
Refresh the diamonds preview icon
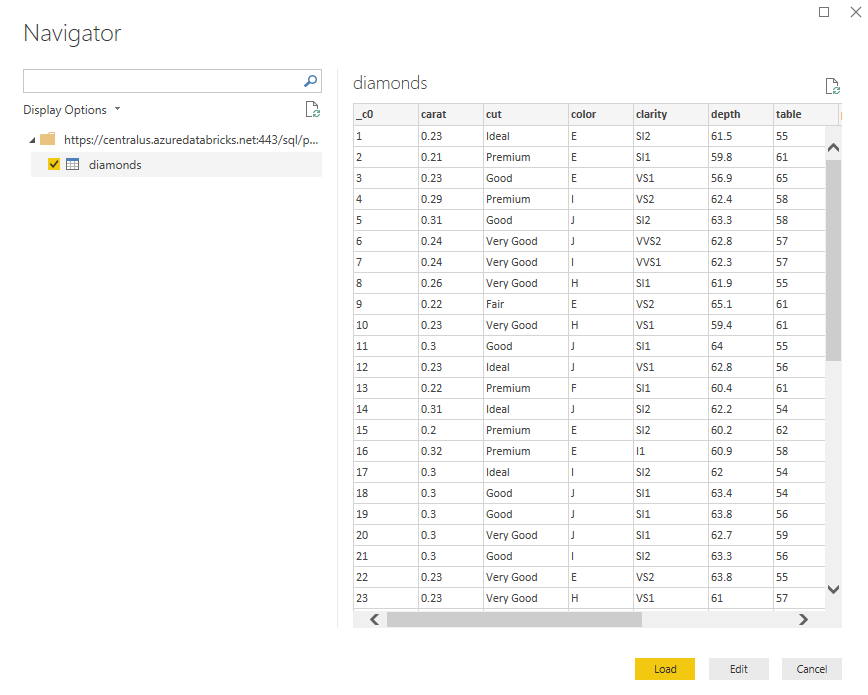833,86
